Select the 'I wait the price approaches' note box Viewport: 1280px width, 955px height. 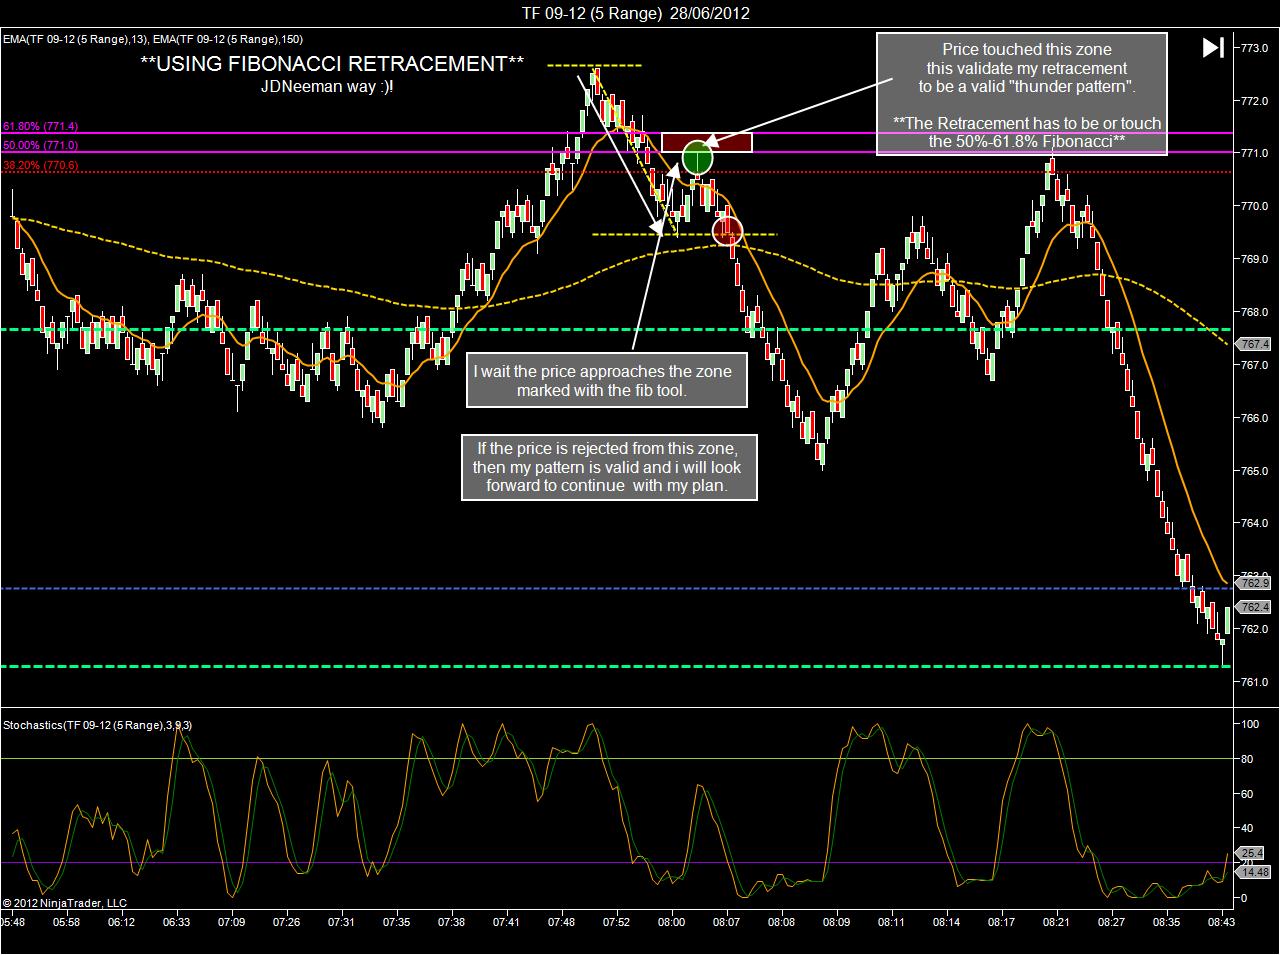tap(606, 380)
